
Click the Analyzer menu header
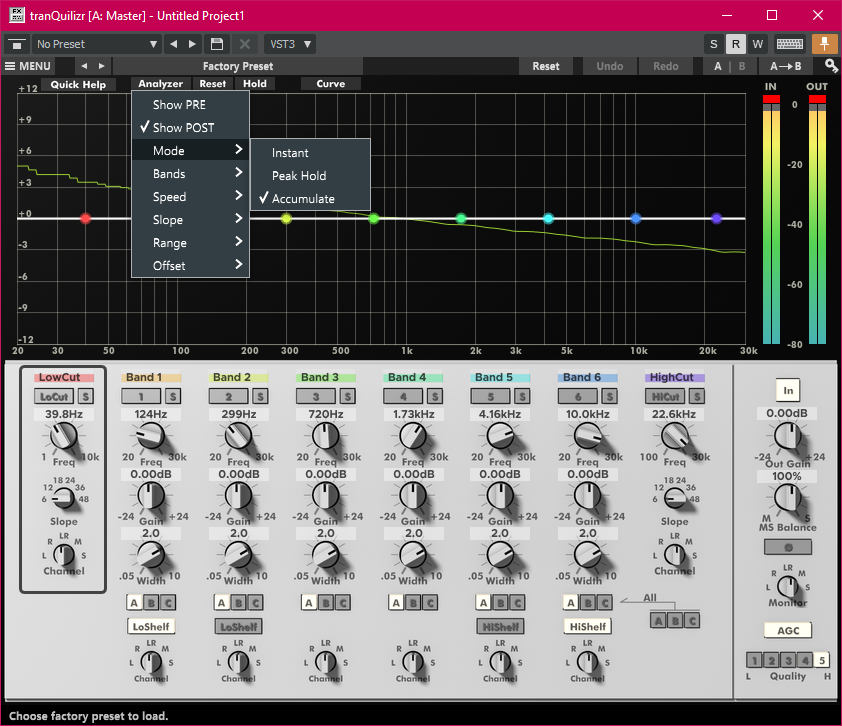click(161, 84)
